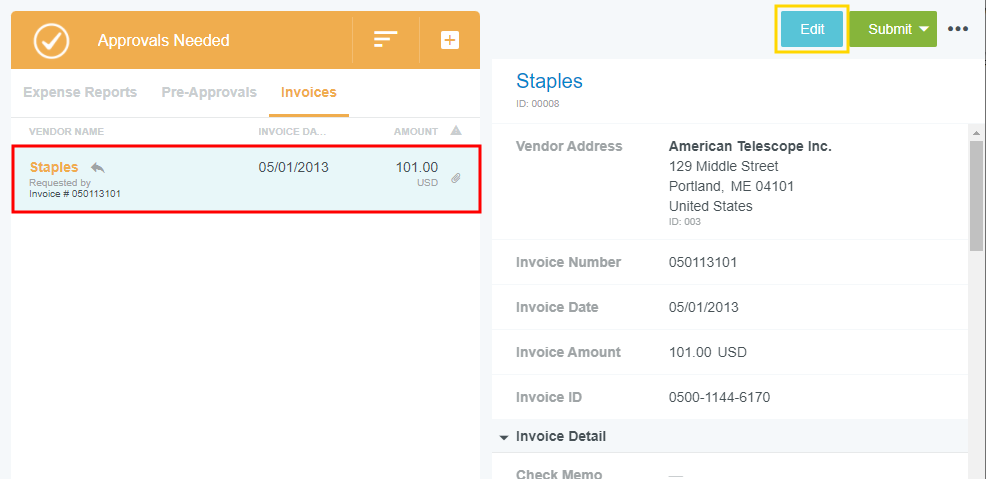The image size is (986, 479).
Task: Expand the Submit dropdown arrow
Action: click(923, 29)
